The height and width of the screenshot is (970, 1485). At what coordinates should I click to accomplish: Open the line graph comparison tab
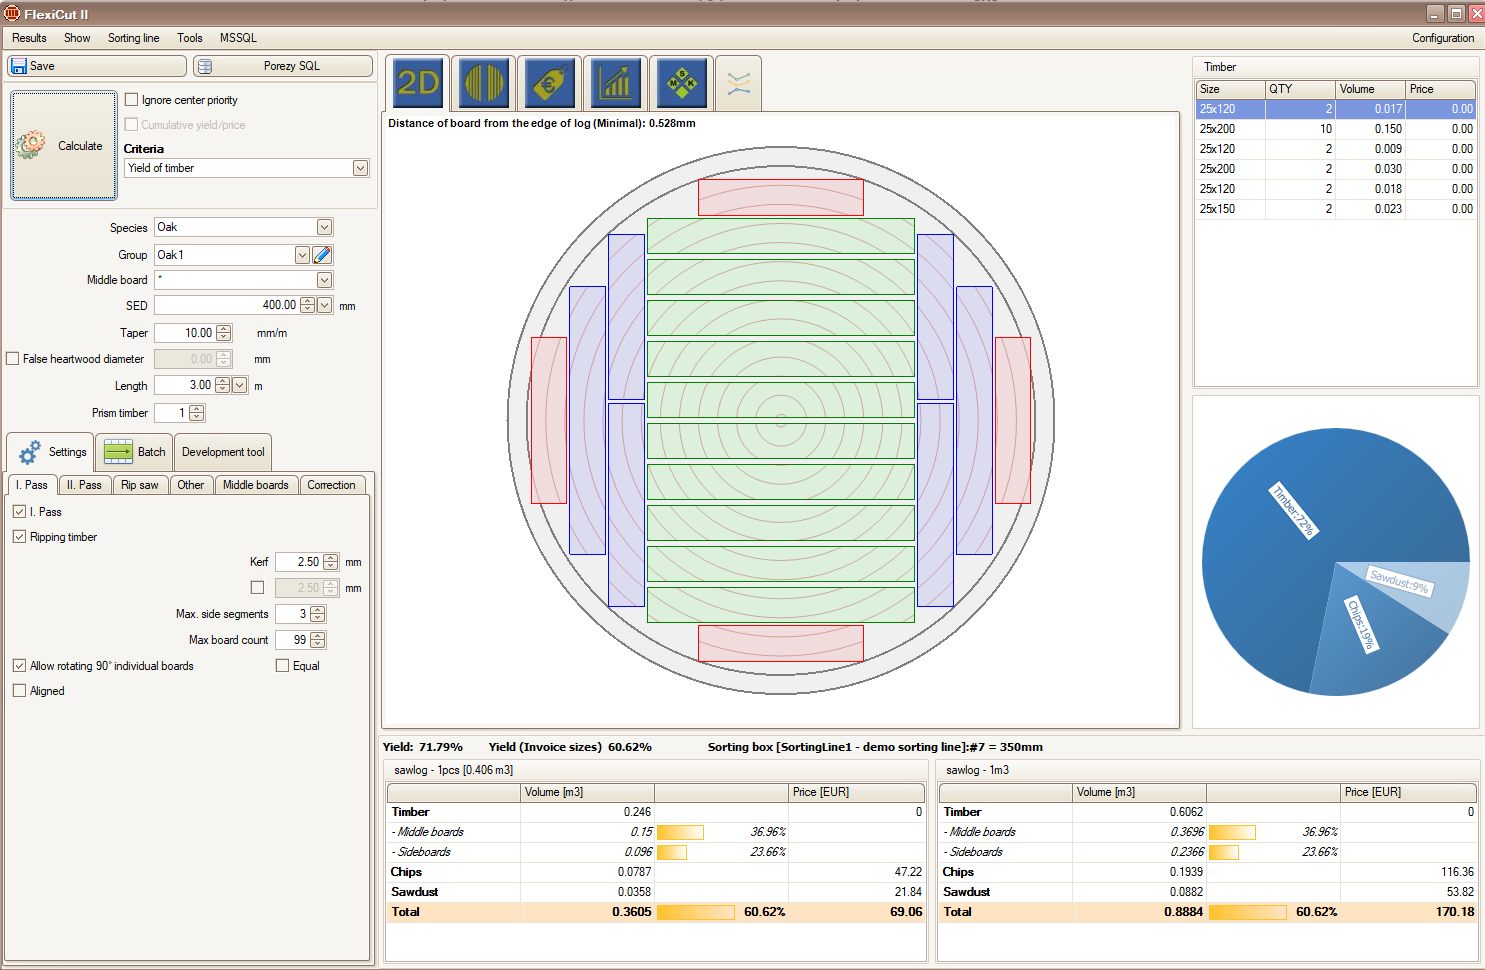(x=738, y=83)
